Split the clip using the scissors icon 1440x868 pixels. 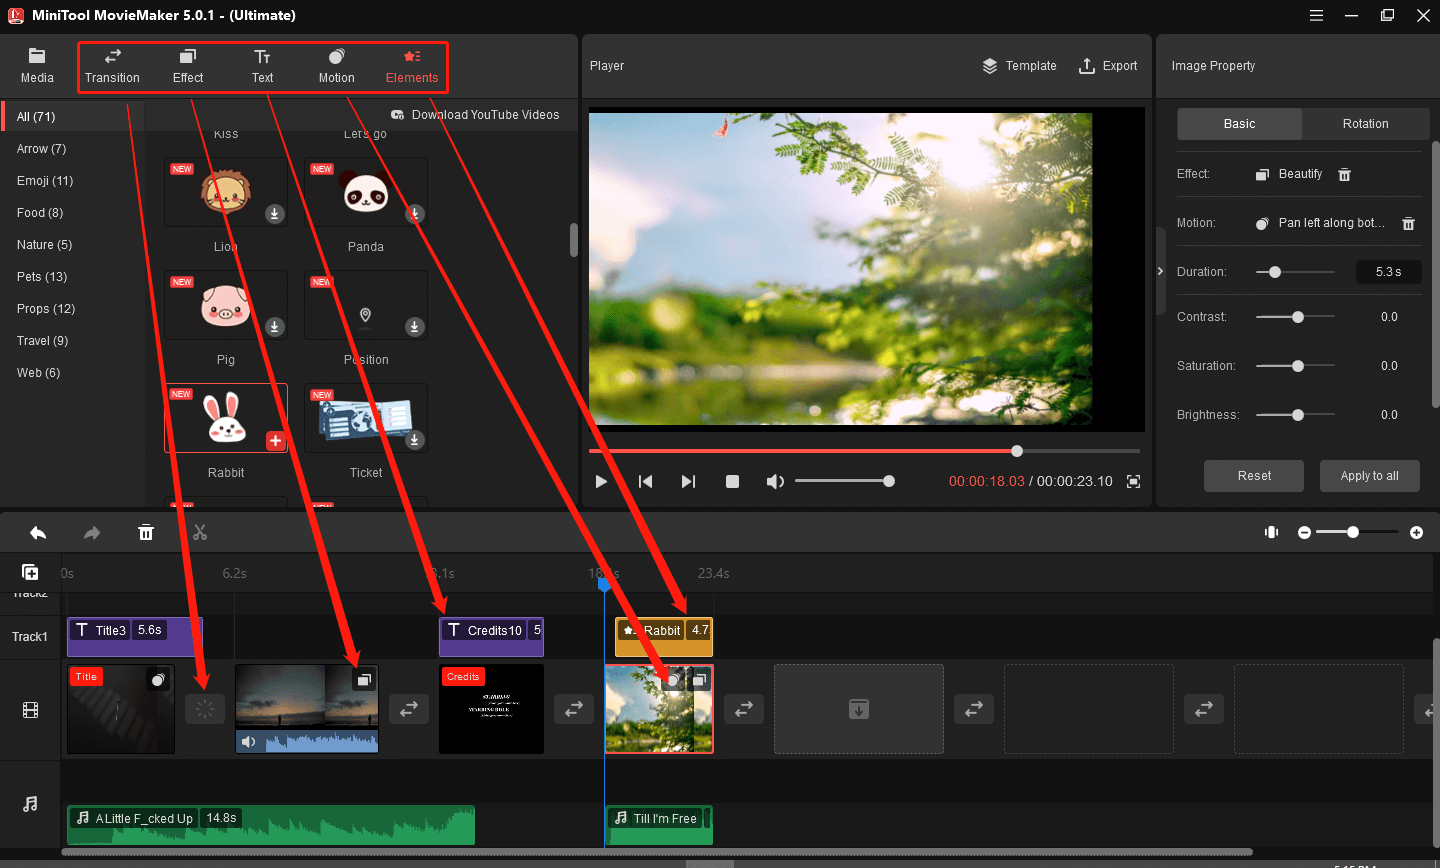[x=199, y=532]
